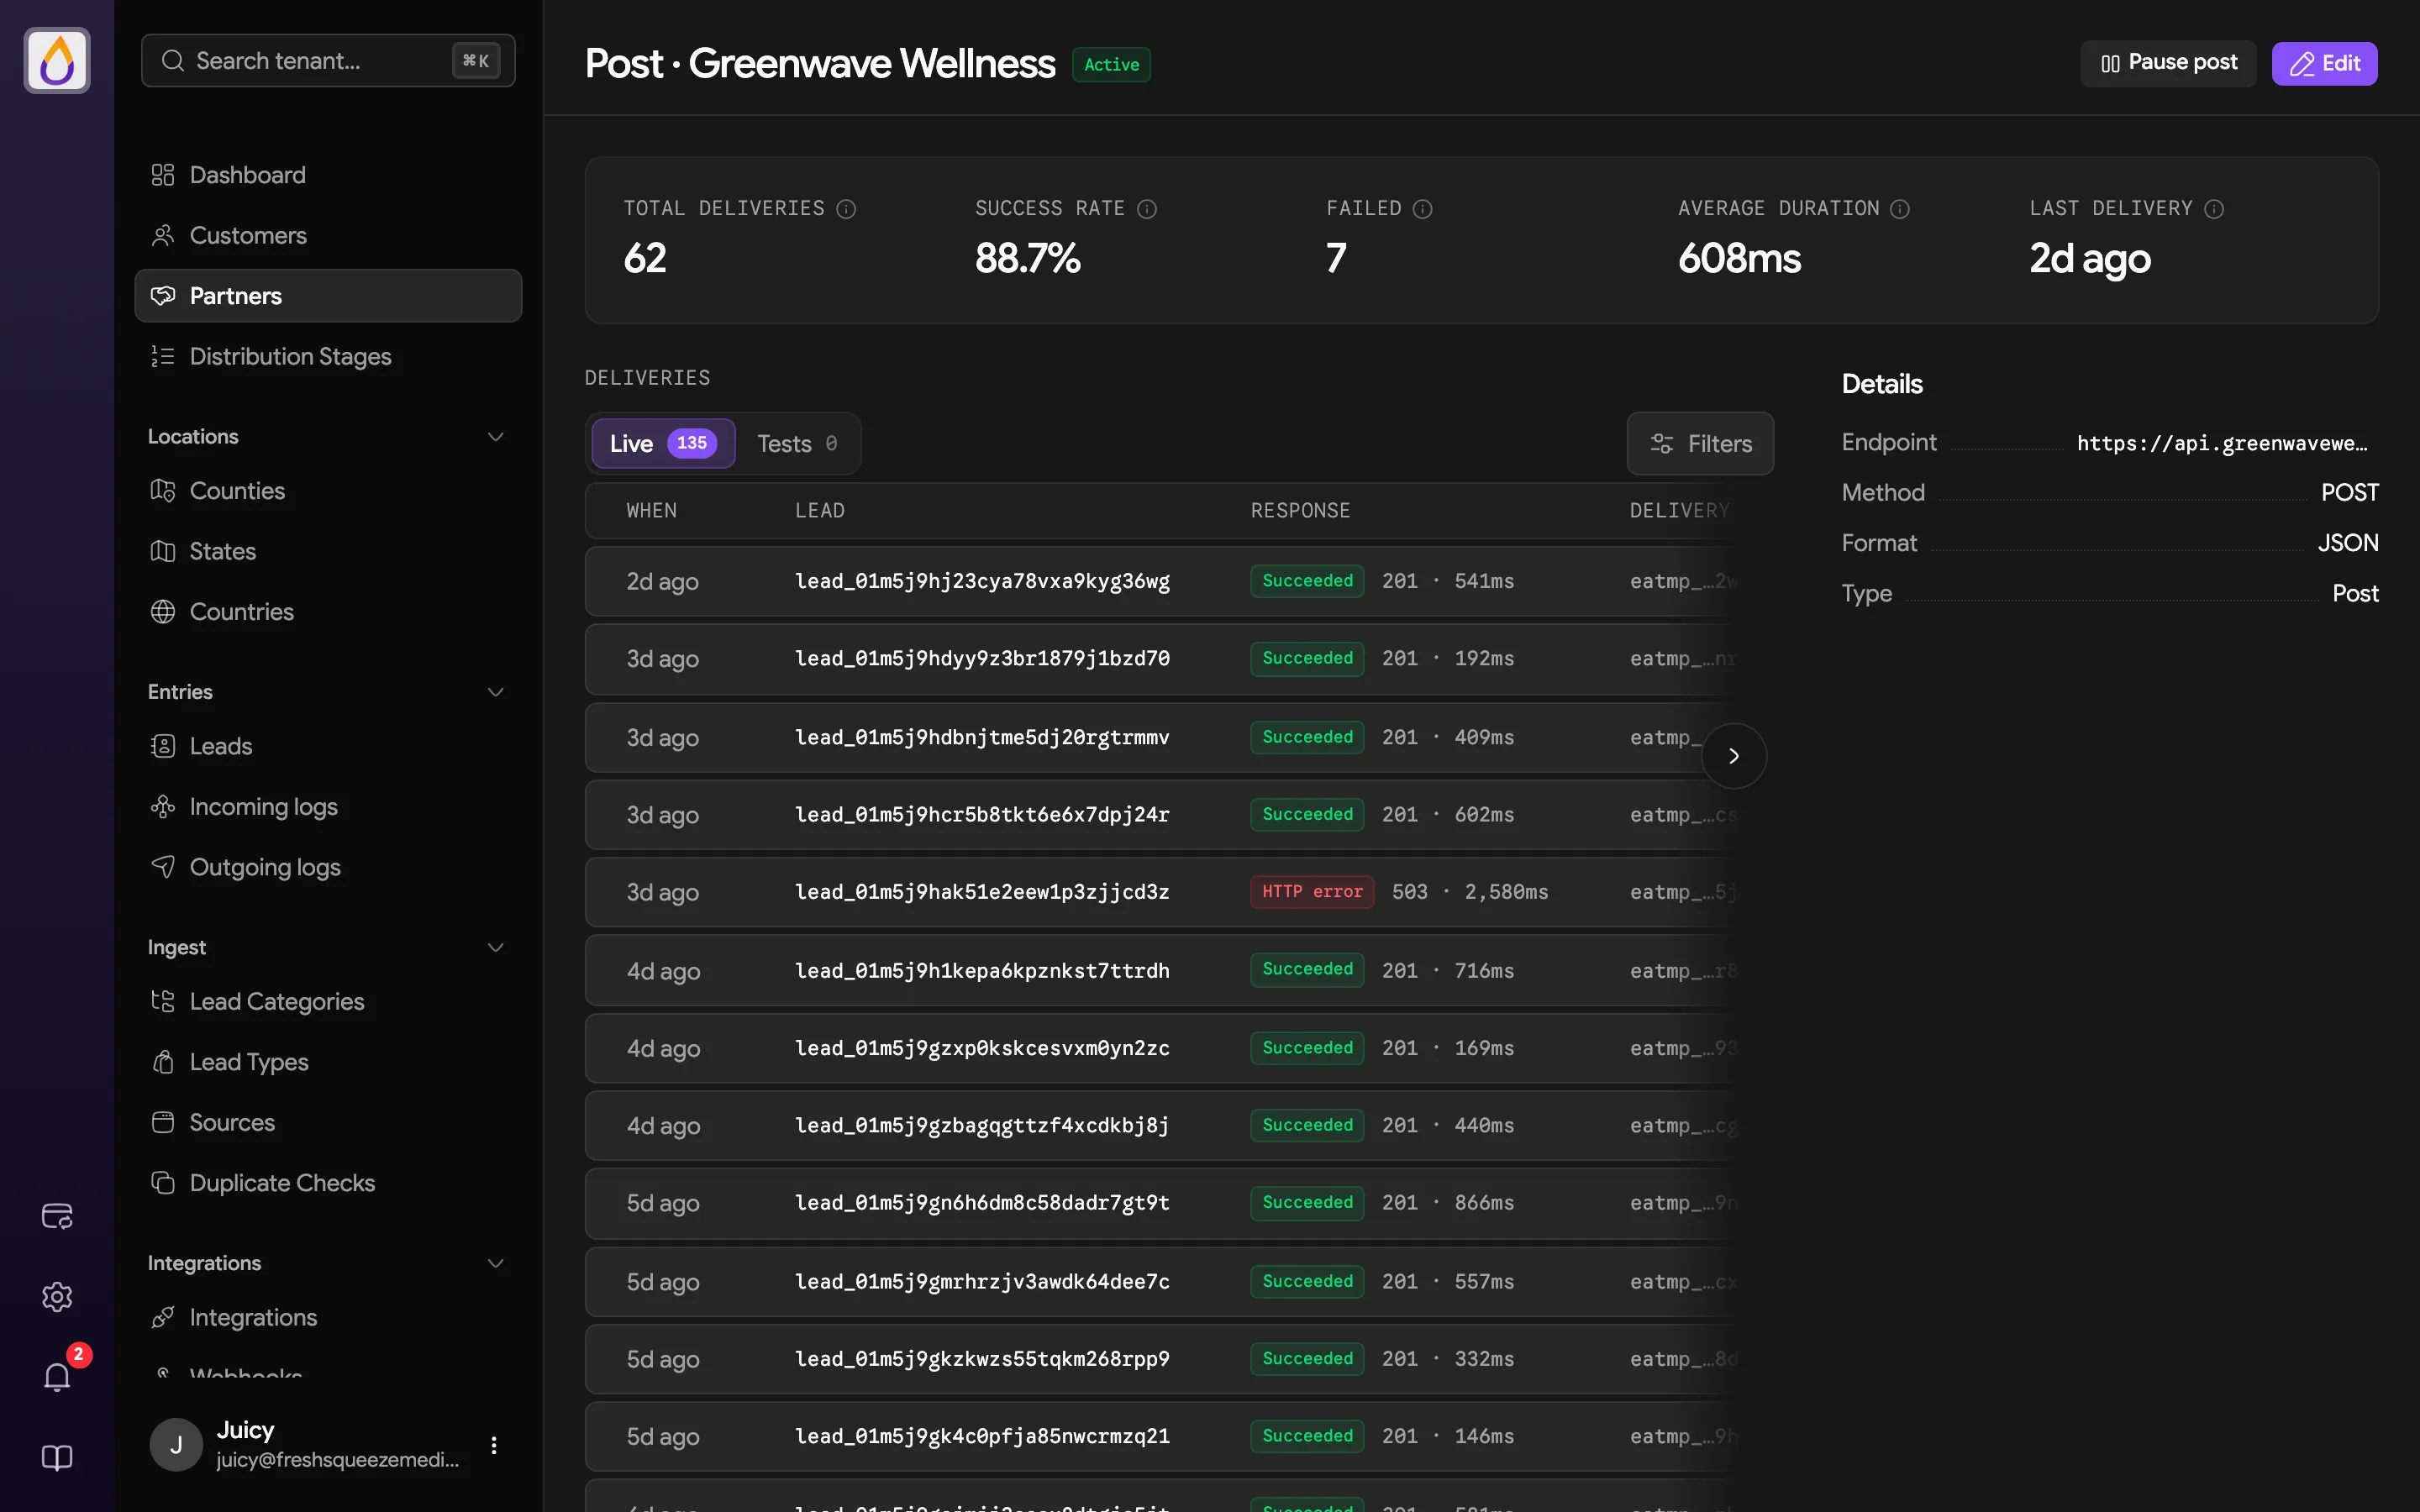Click lead_01m5j9hdyy9z3br1879j1bzd70
Screen dimensions: 2420x1512
pos(982,659)
